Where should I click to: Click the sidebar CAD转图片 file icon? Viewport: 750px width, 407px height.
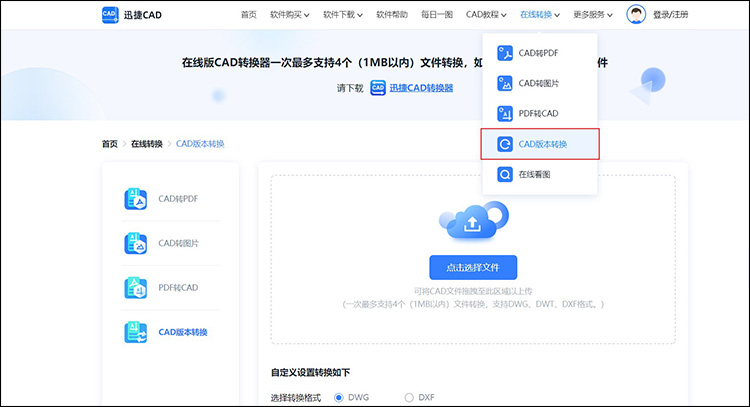136,243
